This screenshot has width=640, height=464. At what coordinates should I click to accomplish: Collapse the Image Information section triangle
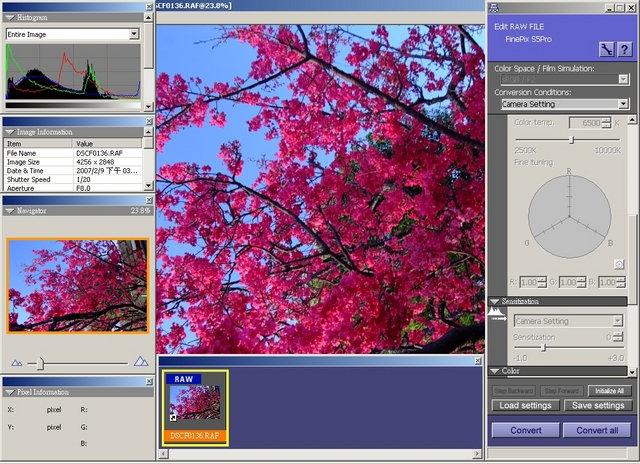pos(10,132)
